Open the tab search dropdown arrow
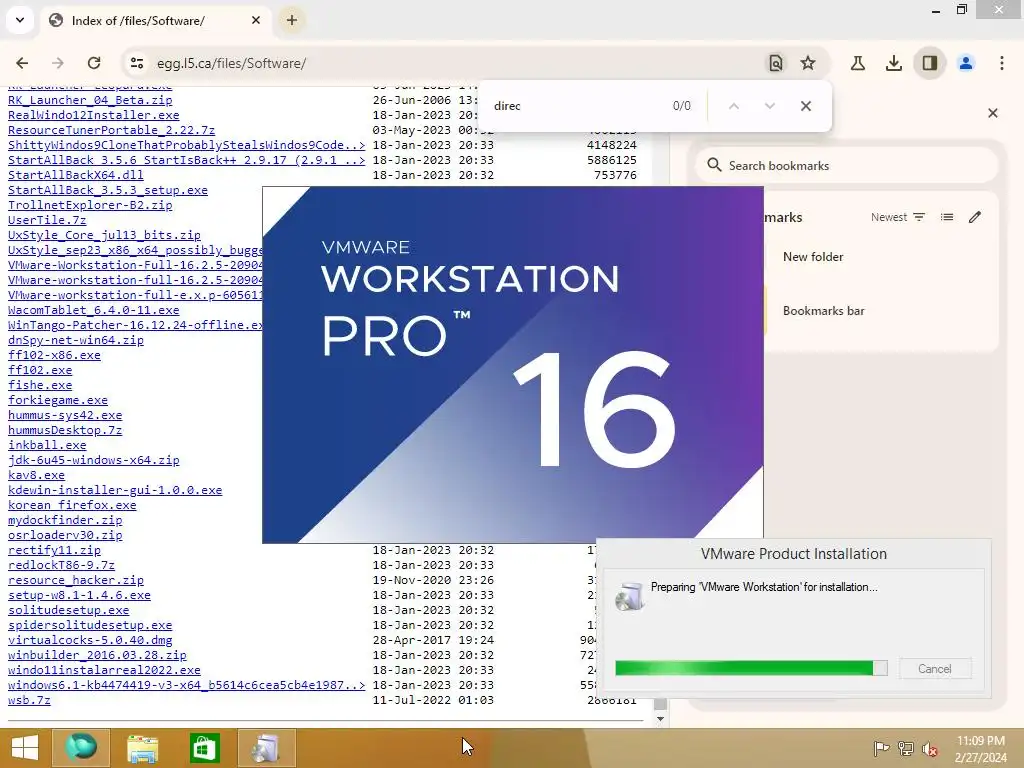This screenshot has height=768, width=1024. click(x=20, y=20)
